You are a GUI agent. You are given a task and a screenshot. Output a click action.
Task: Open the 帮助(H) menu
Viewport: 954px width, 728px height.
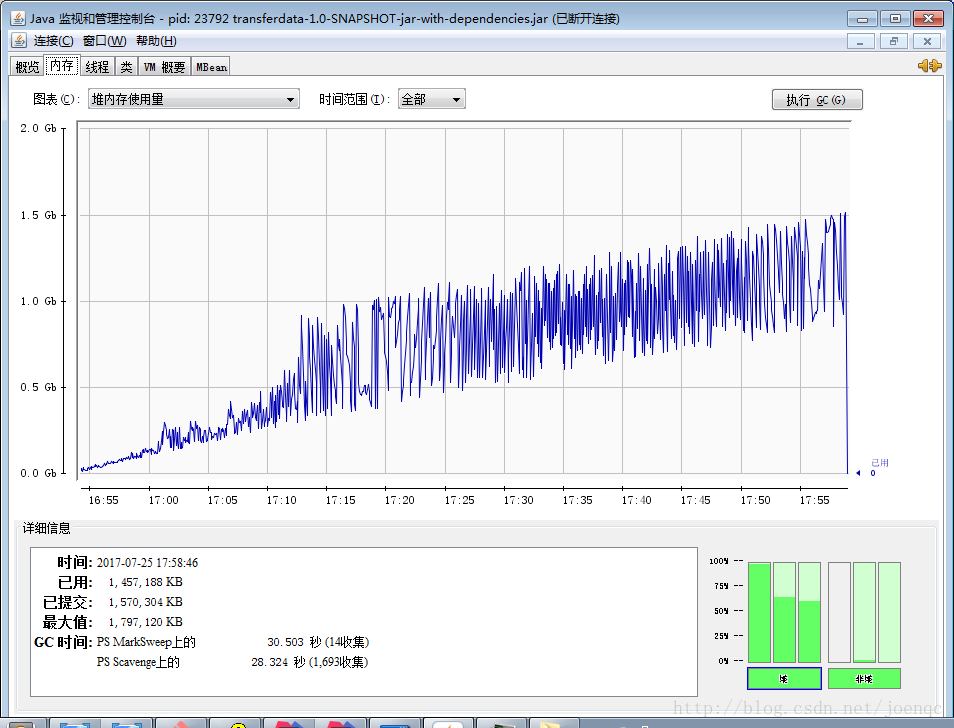156,41
